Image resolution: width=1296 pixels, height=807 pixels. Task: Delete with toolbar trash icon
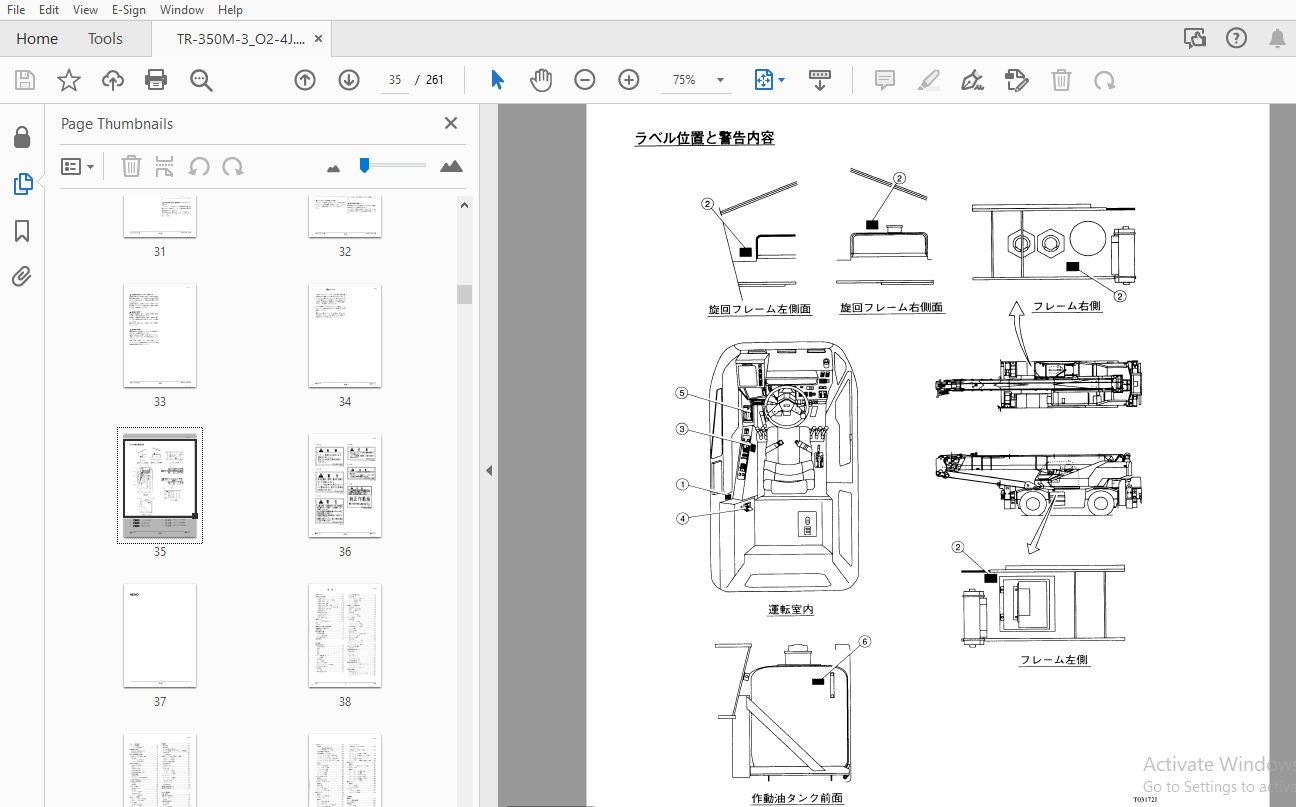(x=1061, y=80)
